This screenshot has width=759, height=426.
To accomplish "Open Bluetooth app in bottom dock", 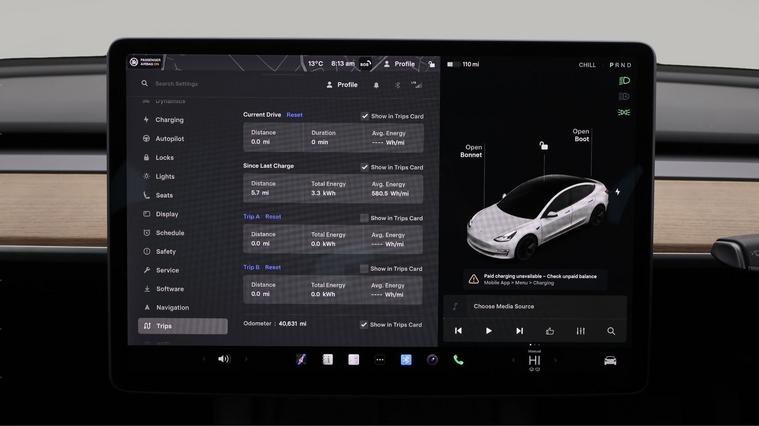I will click(406, 360).
